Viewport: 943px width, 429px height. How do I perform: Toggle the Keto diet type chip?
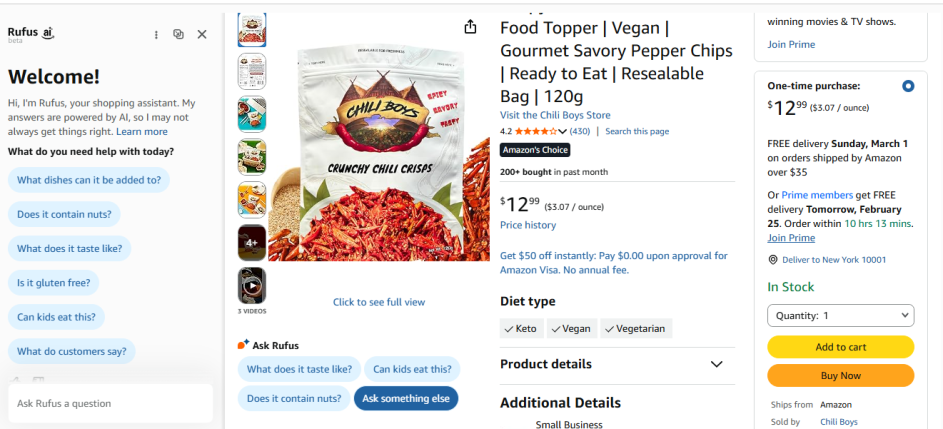[x=522, y=328]
